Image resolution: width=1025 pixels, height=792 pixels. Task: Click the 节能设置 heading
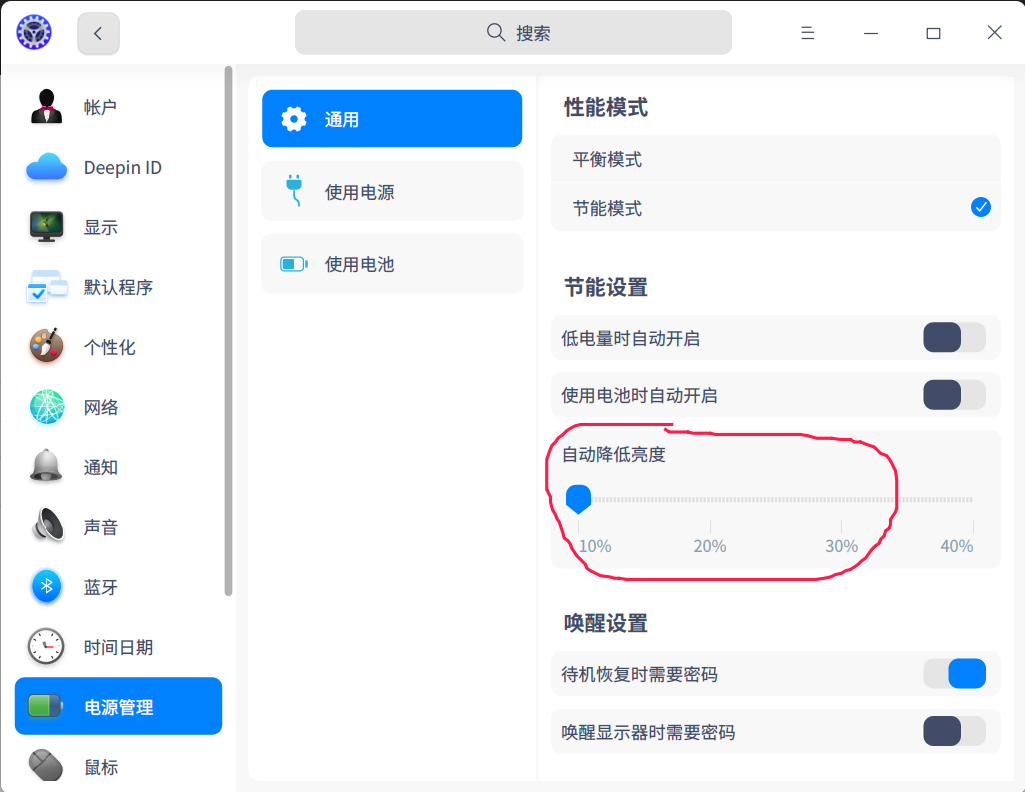coord(606,287)
